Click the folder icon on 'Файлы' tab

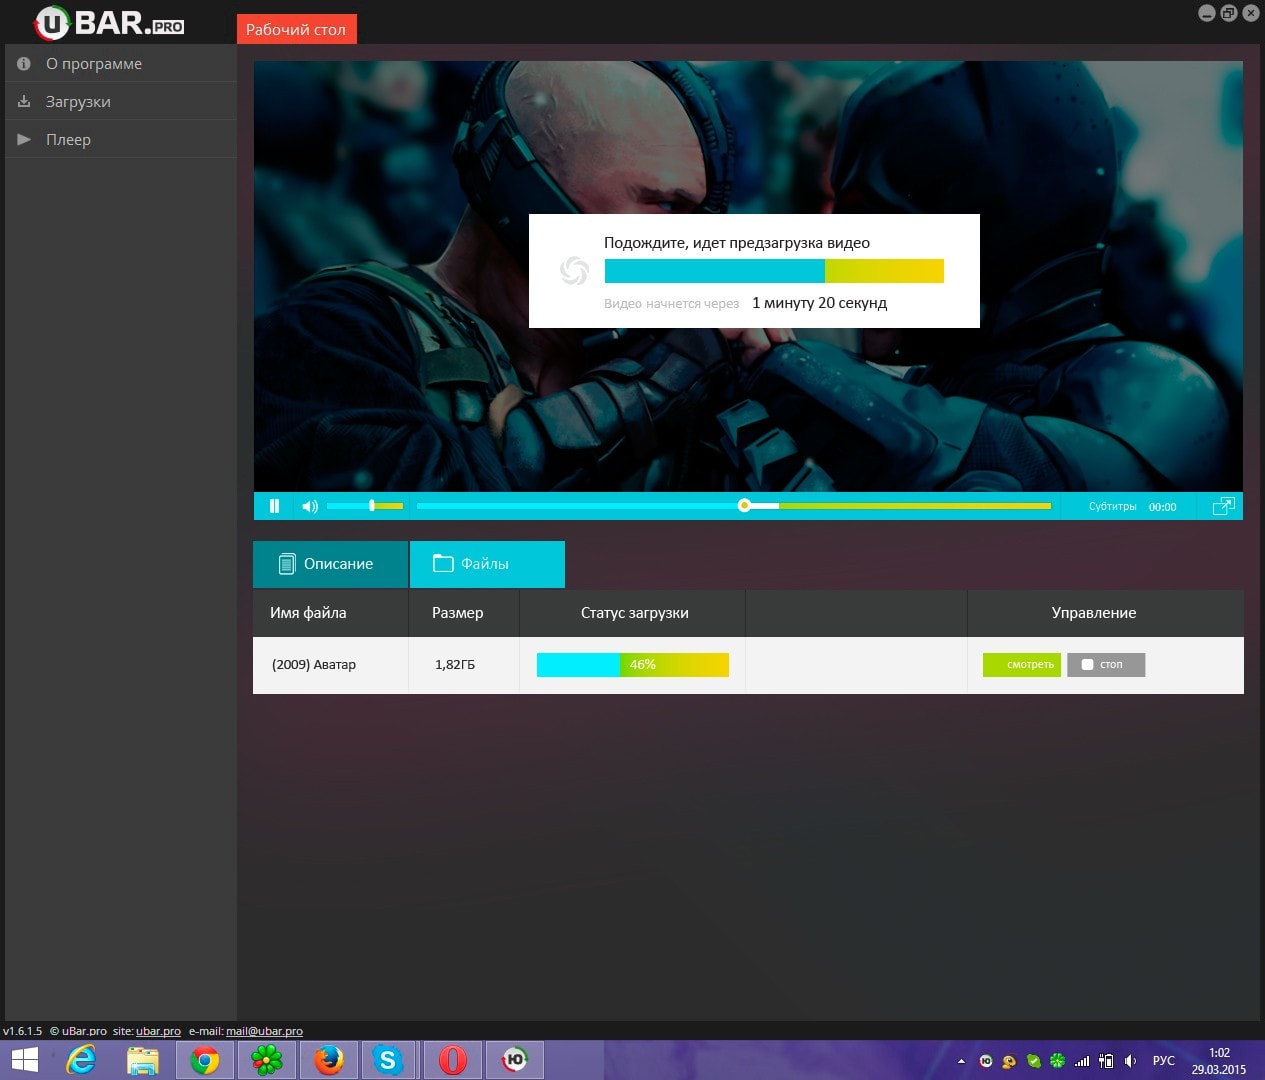443,563
